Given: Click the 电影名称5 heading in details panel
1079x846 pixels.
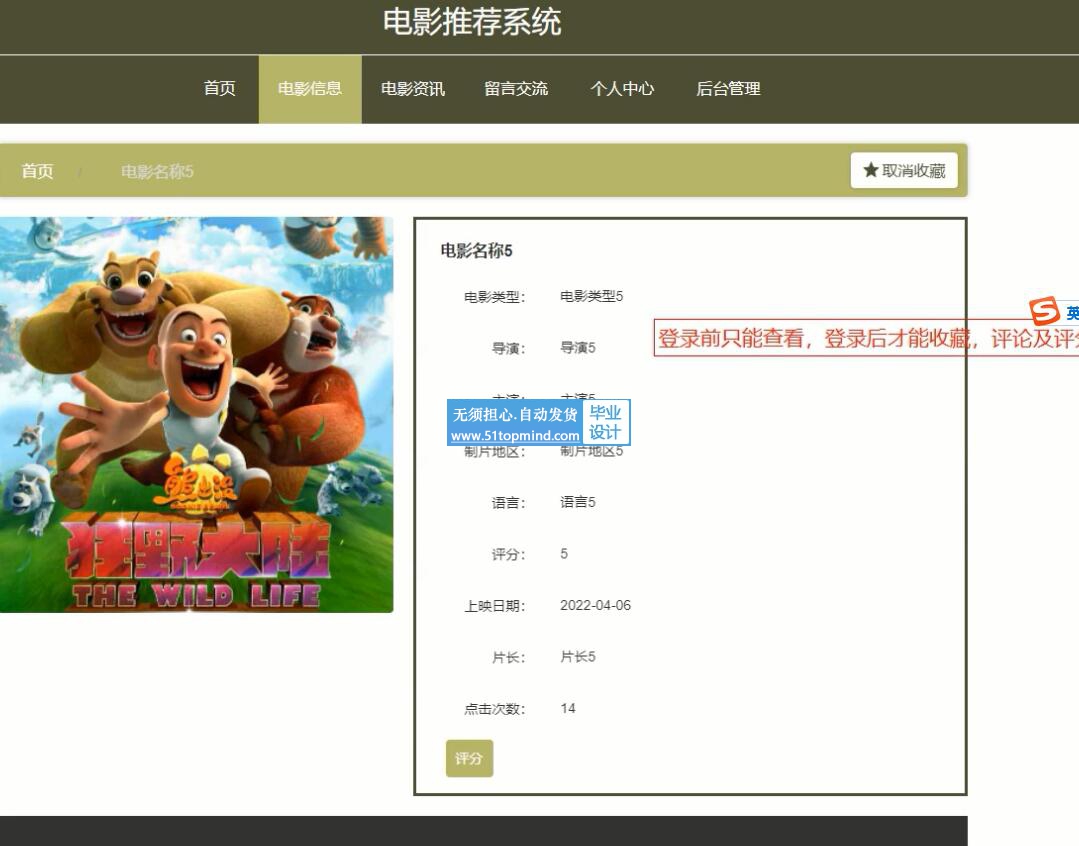Looking at the screenshot, I should 476,251.
